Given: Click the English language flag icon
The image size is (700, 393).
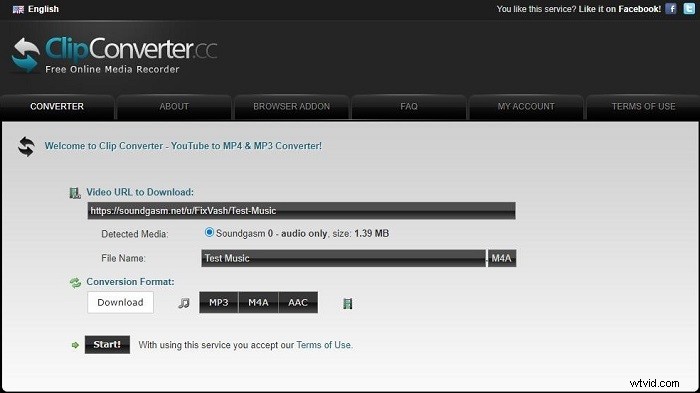Looking at the screenshot, I should coord(18,9).
